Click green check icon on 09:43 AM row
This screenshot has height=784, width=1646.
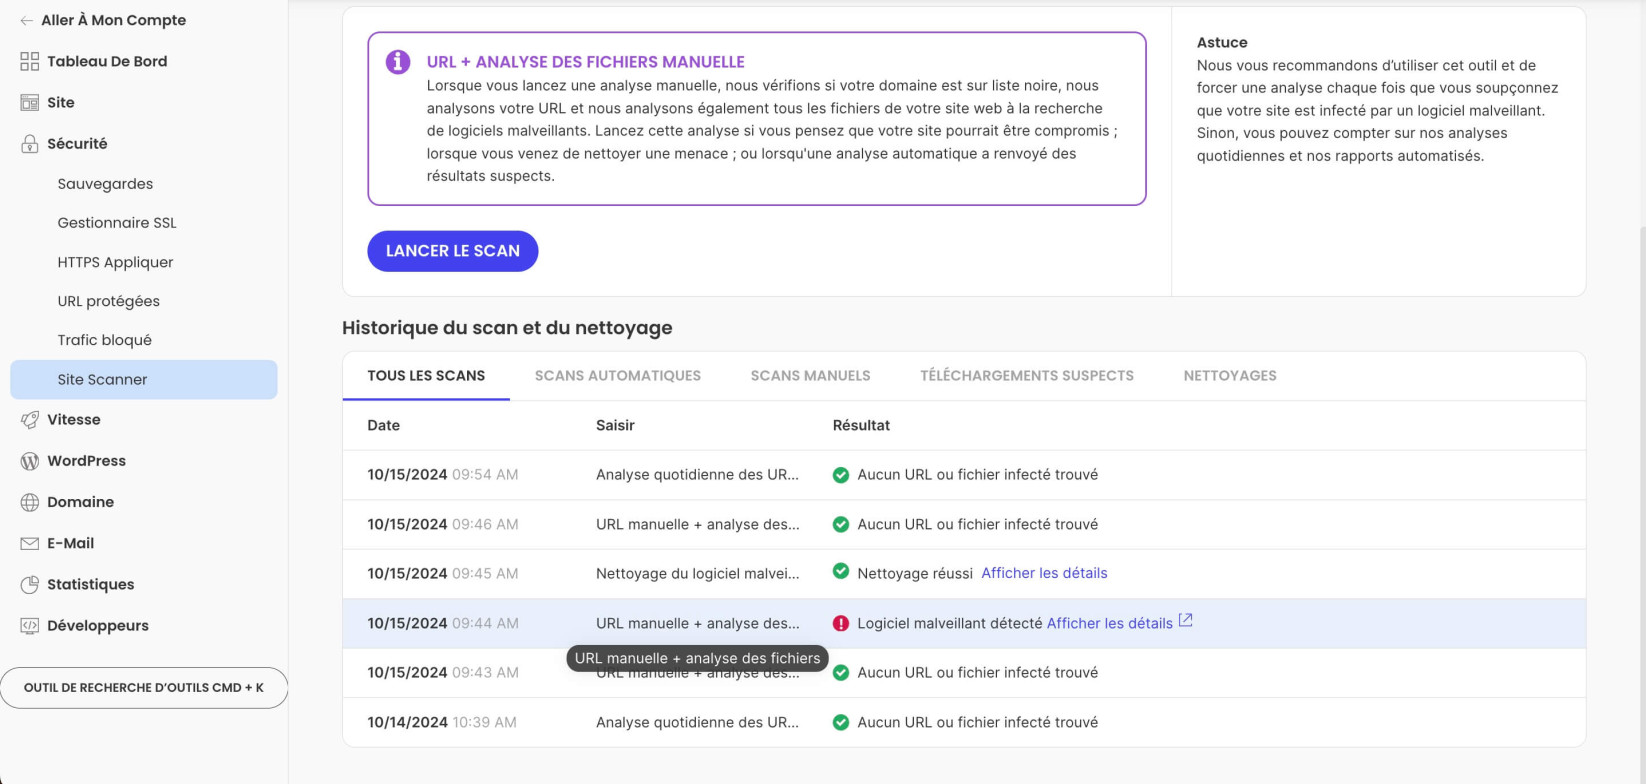pos(841,672)
